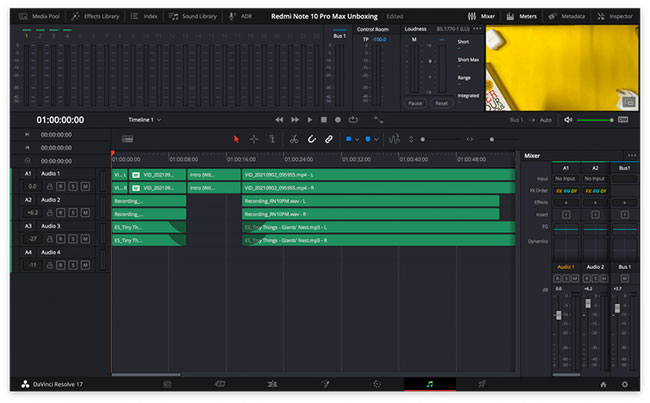Viewport: 650px width, 403px height.
Task: Open the Sound Library panel
Action: click(x=193, y=17)
